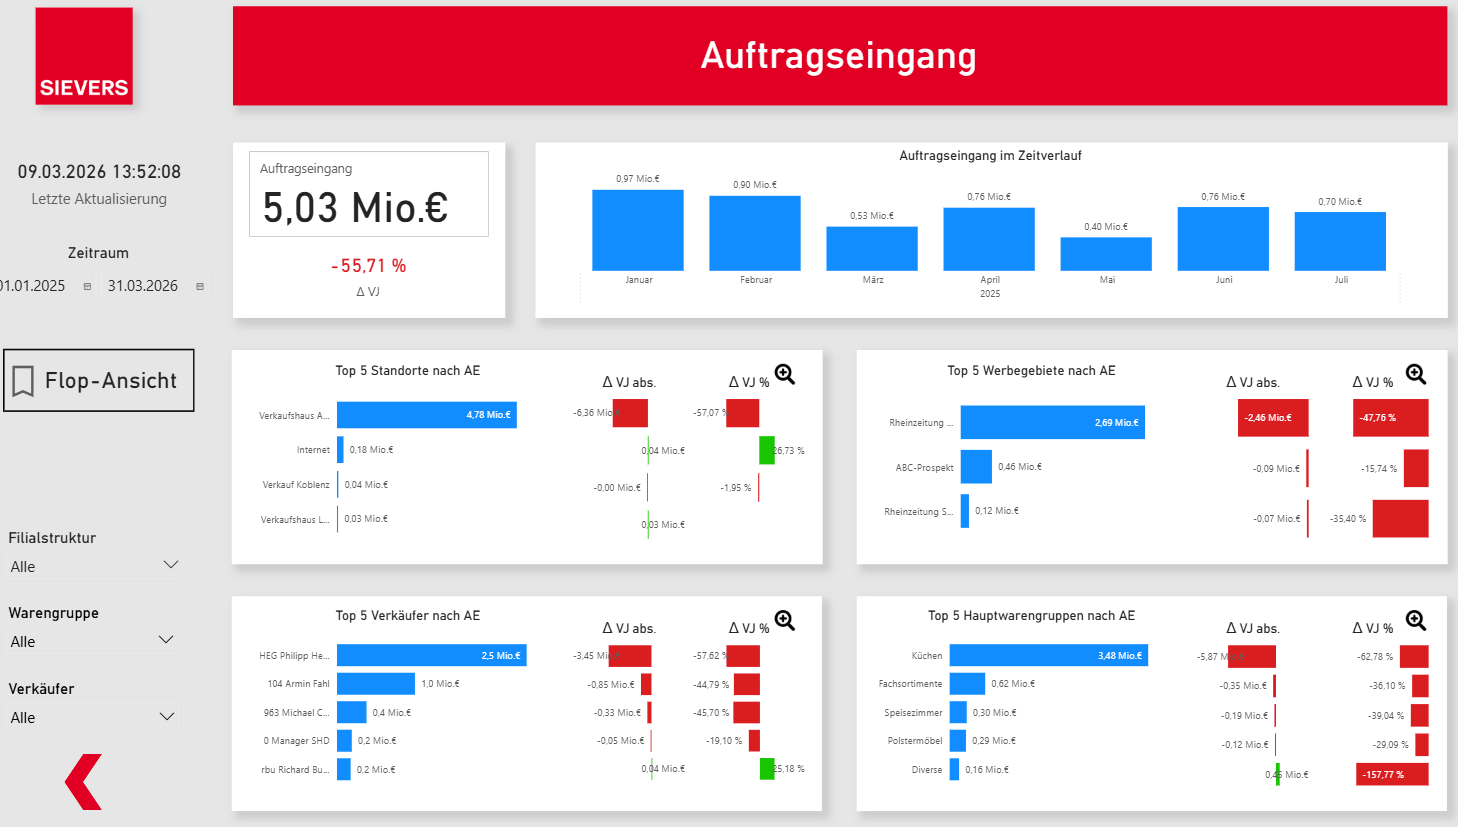
Task: Open calendar picker beside start date 01.01.2025
Action: pyautogui.click(x=87, y=286)
